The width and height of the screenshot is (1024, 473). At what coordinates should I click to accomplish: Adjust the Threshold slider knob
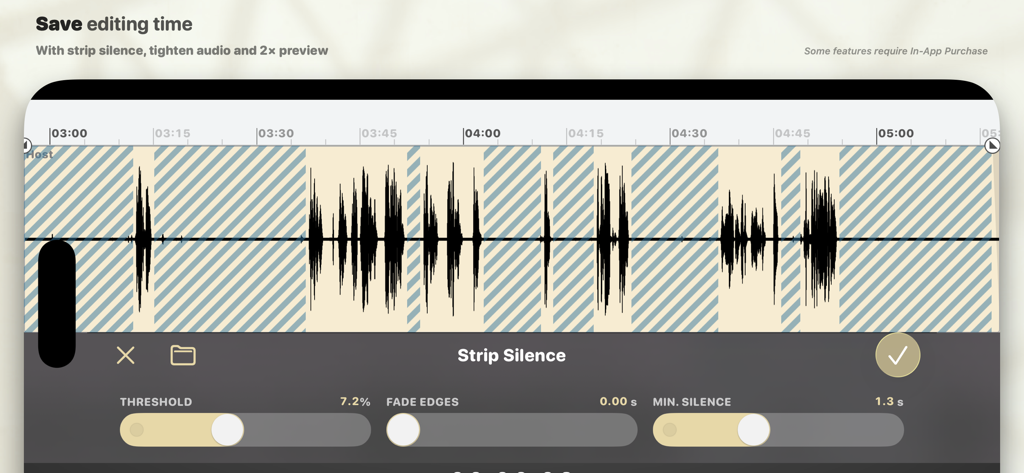(x=227, y=429)
